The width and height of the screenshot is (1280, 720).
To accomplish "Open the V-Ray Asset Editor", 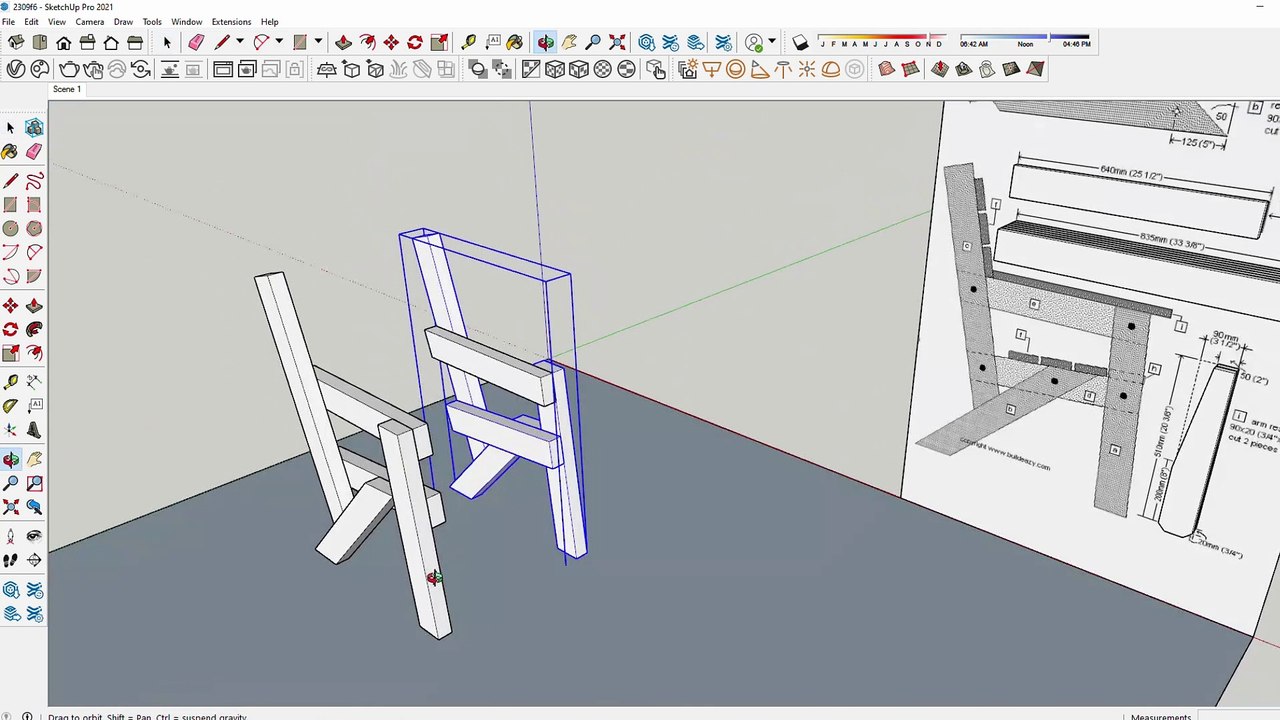I will pos(16,69).
